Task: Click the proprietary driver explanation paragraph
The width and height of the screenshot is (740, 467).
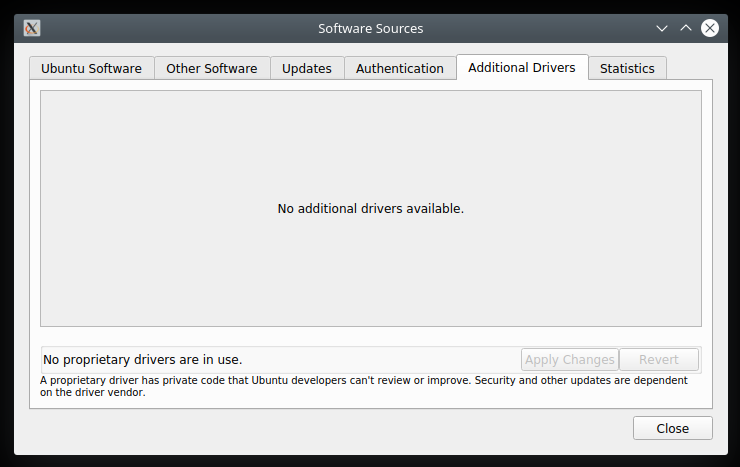Action: click(364, 386)
